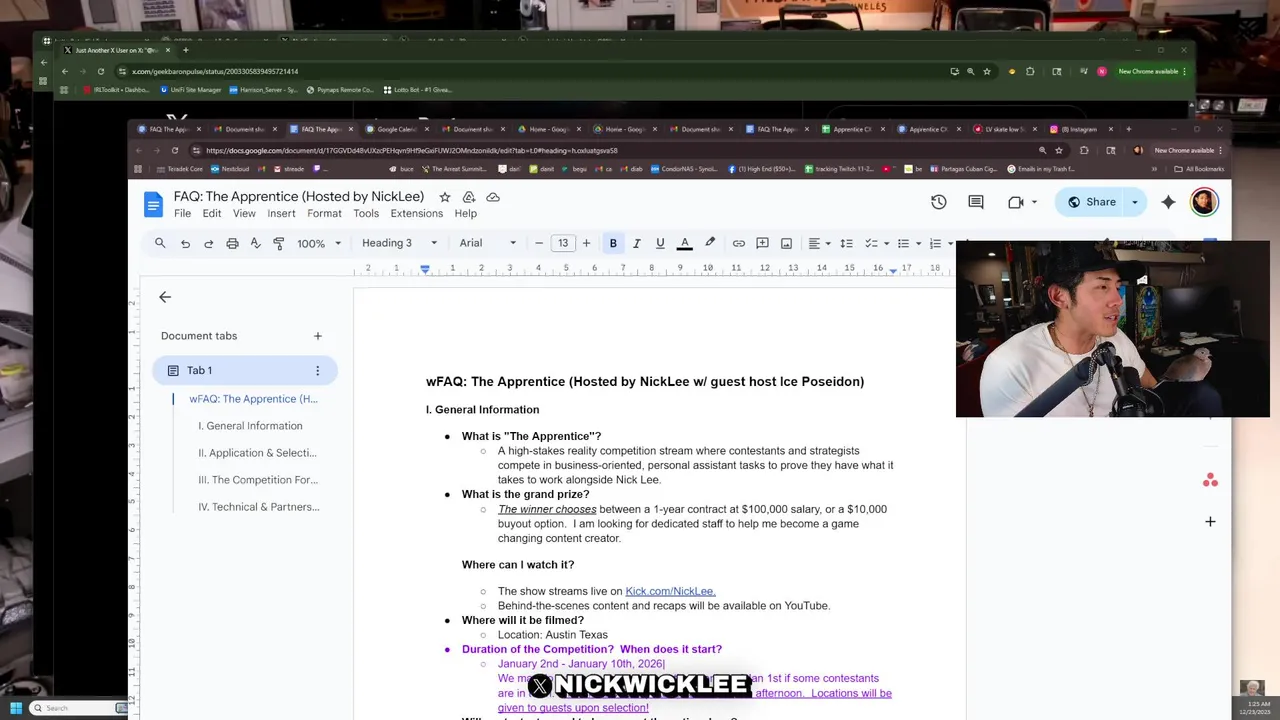Activate the paint format tool
The width and height of the screenshot is (1280, 720).
click(279, 243)
